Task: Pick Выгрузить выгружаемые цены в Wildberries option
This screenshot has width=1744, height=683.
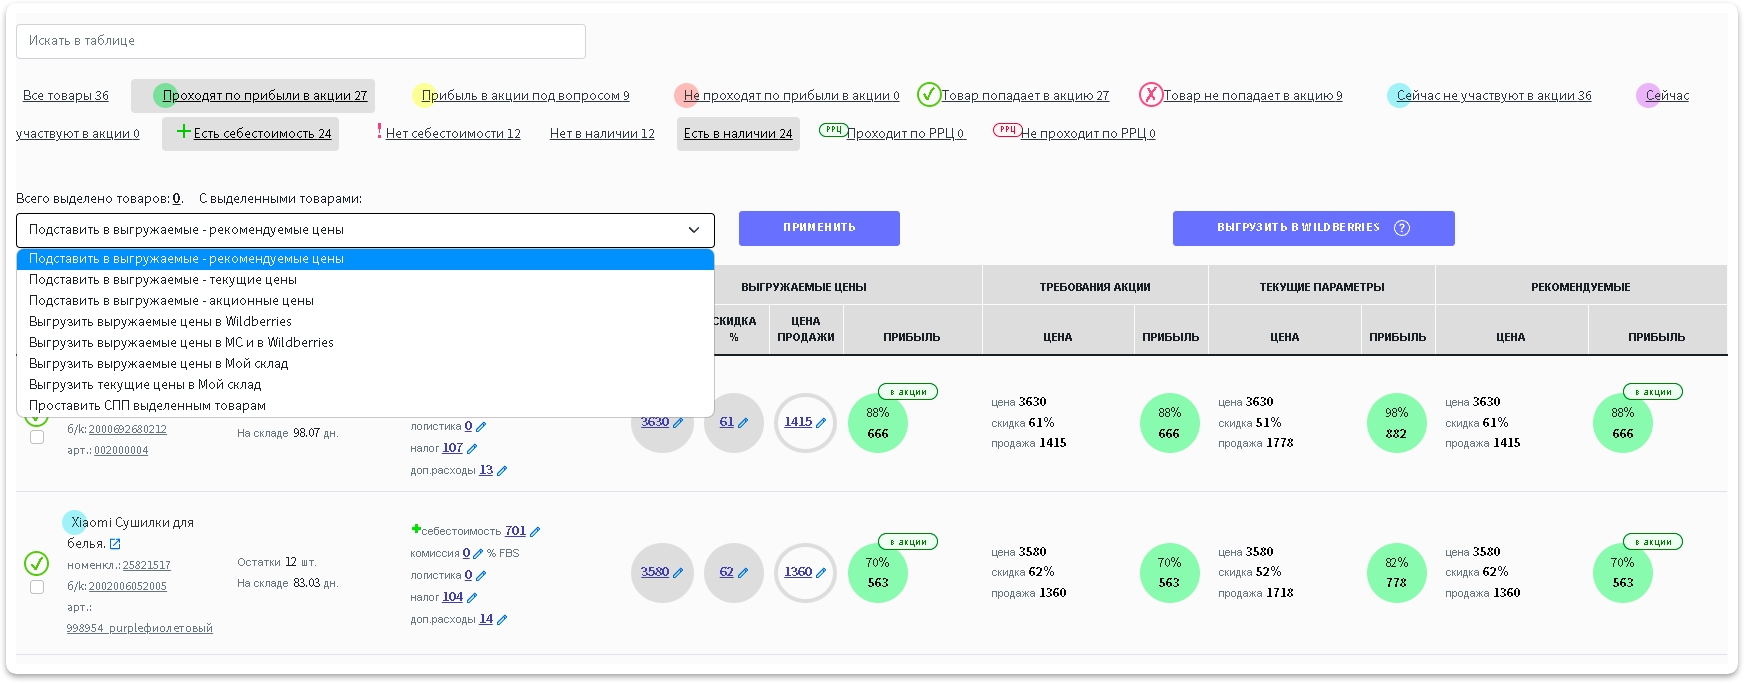Action: (x=160, y=322)
